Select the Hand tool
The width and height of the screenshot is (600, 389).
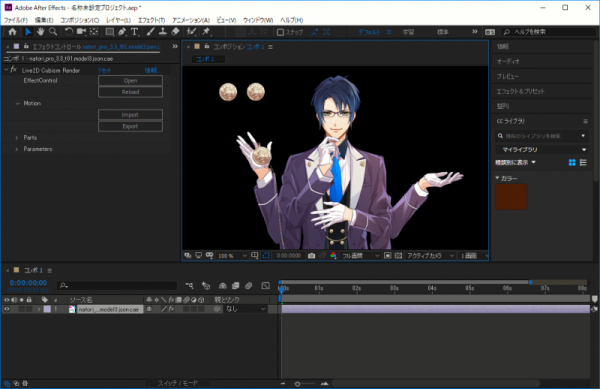pyautogui.click(x=40, y=32)
